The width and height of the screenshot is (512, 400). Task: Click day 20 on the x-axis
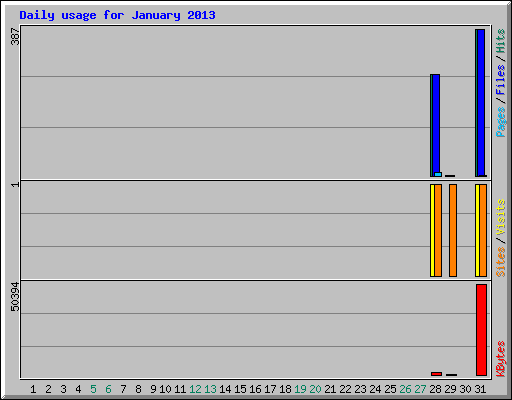315,389
